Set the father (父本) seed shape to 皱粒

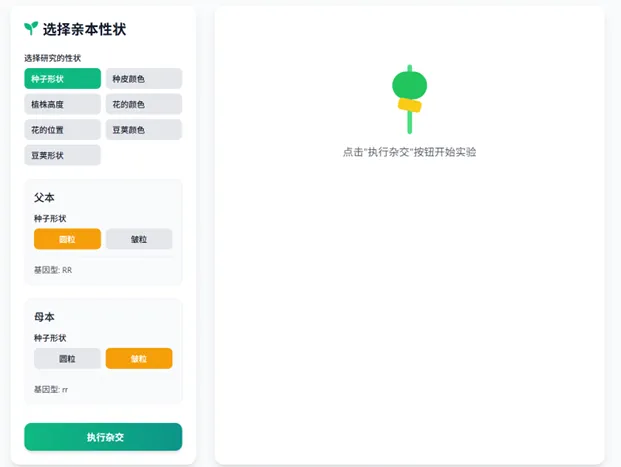139,239
